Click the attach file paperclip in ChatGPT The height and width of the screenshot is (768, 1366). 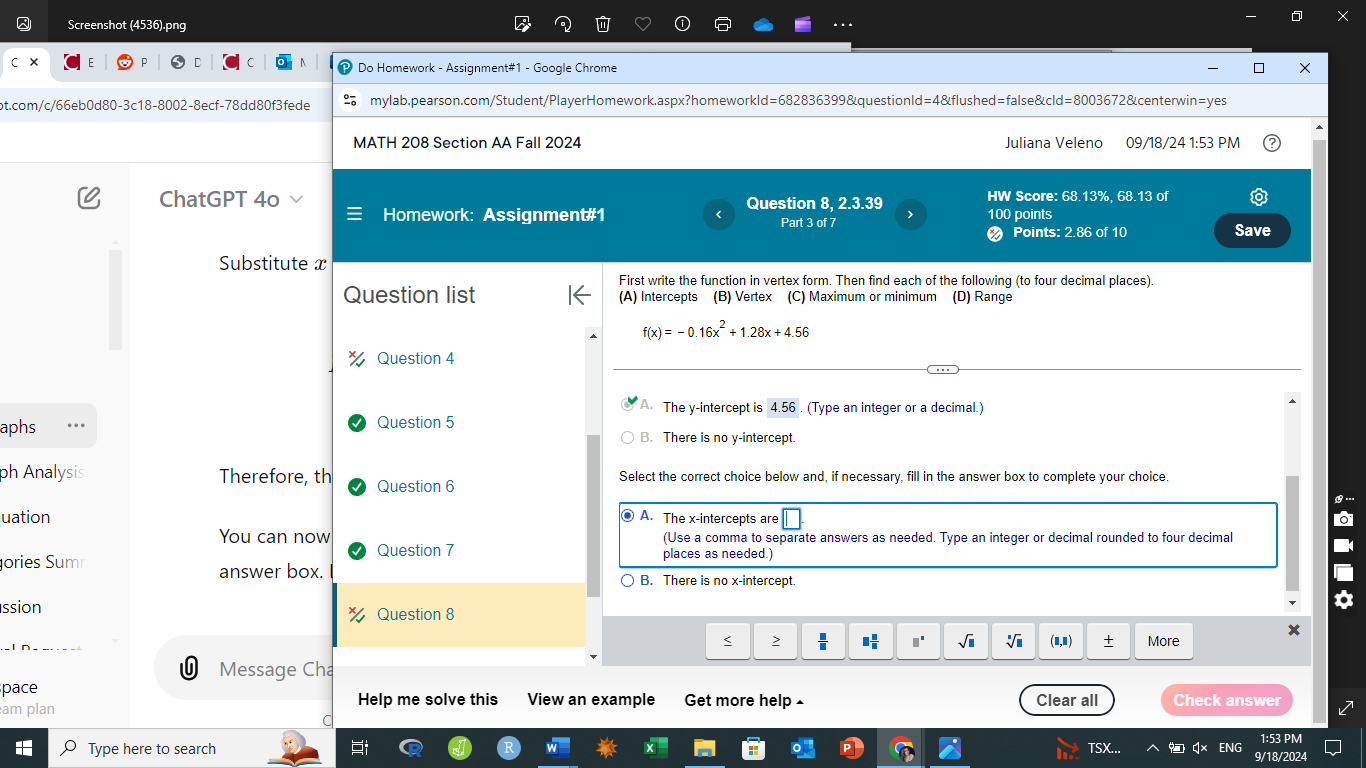[188, 668]
